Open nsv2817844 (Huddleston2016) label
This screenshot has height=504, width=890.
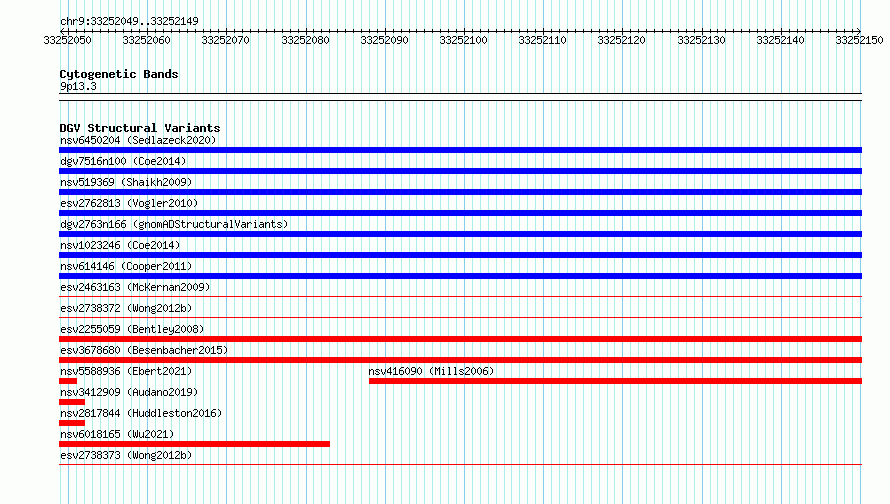pyautogui.click(x=141, y=413)
